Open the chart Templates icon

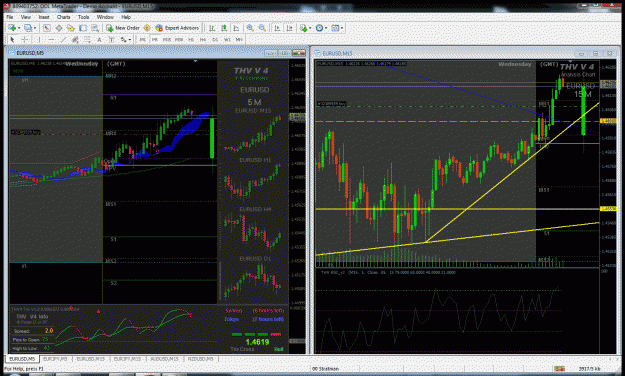coord(335,28)
